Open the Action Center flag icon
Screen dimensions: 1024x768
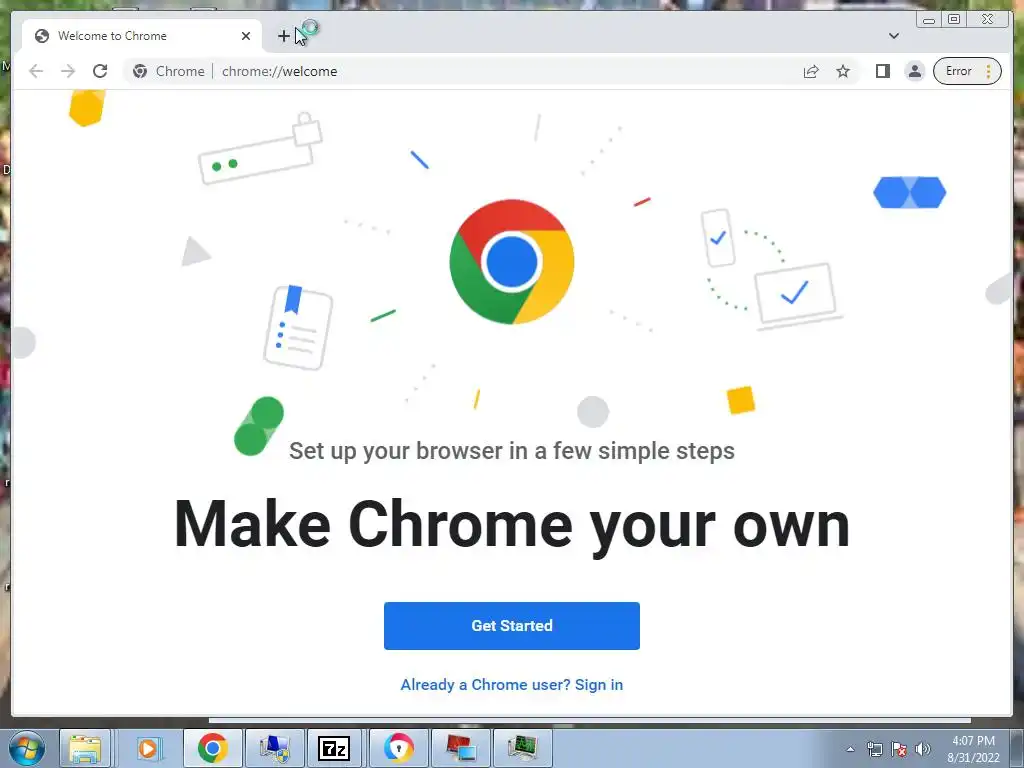coord(899,749)
